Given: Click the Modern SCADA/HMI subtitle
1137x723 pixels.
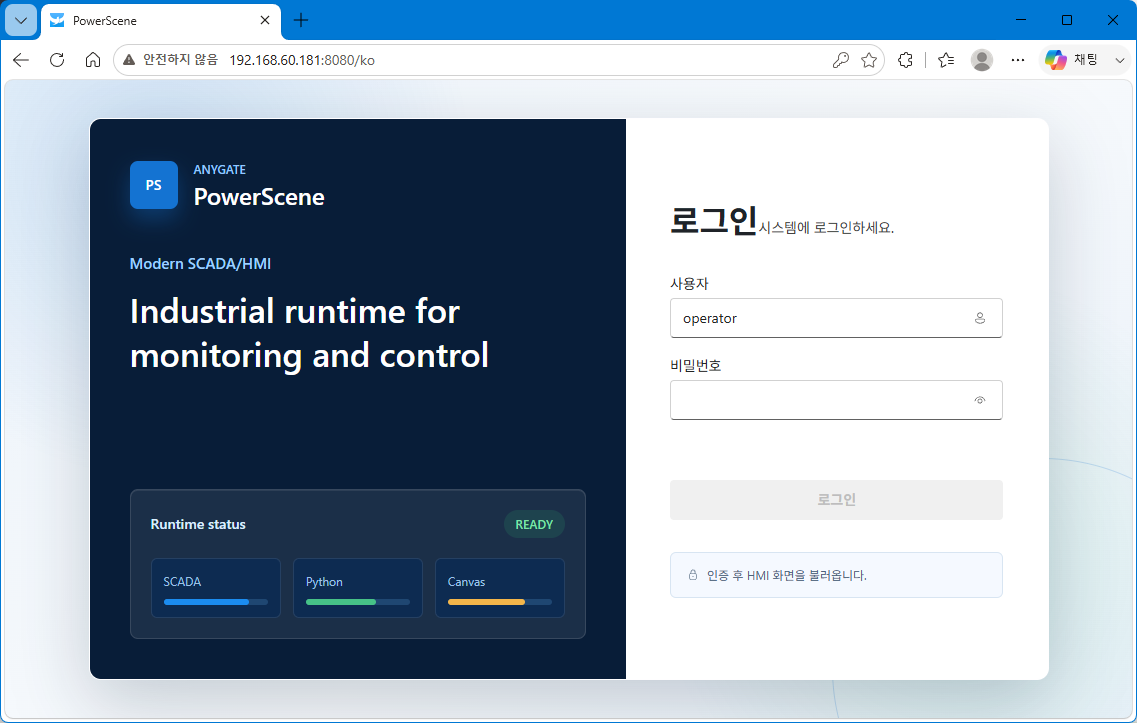Looking at the screenshot, I should pyautogui.click(x=200, y=264).
